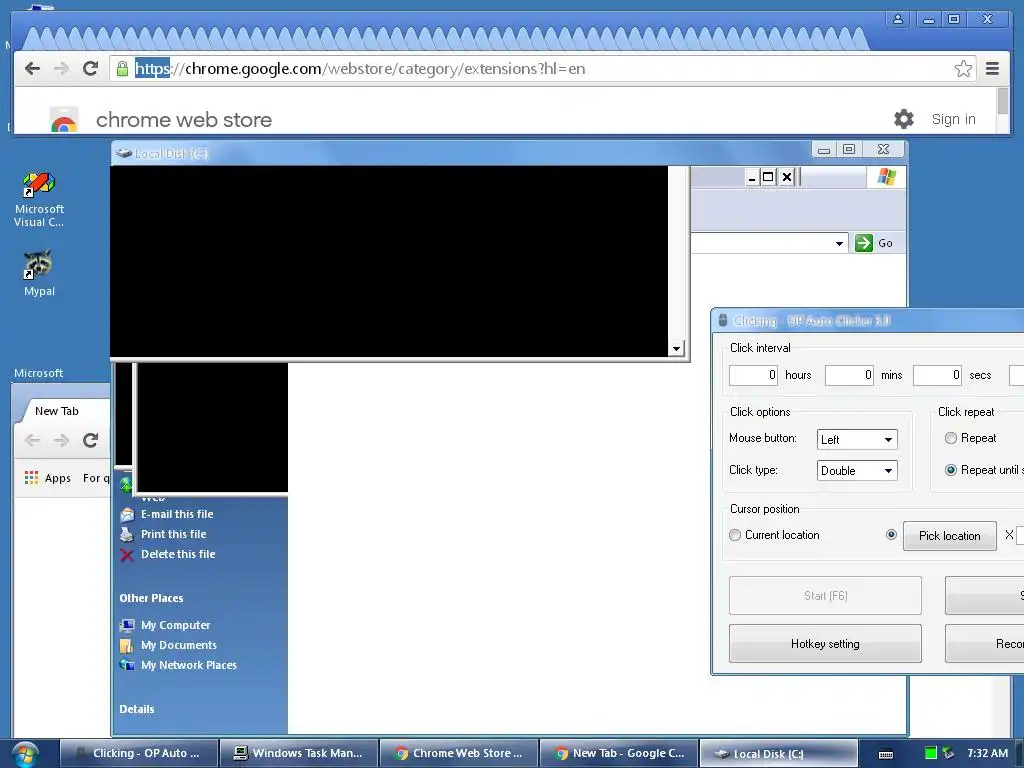The width and height of the screenshot is (1024, 768).
Task: Go forward in Chrome Web Store window
Action: pyautogui.click(x=61, y=69)
